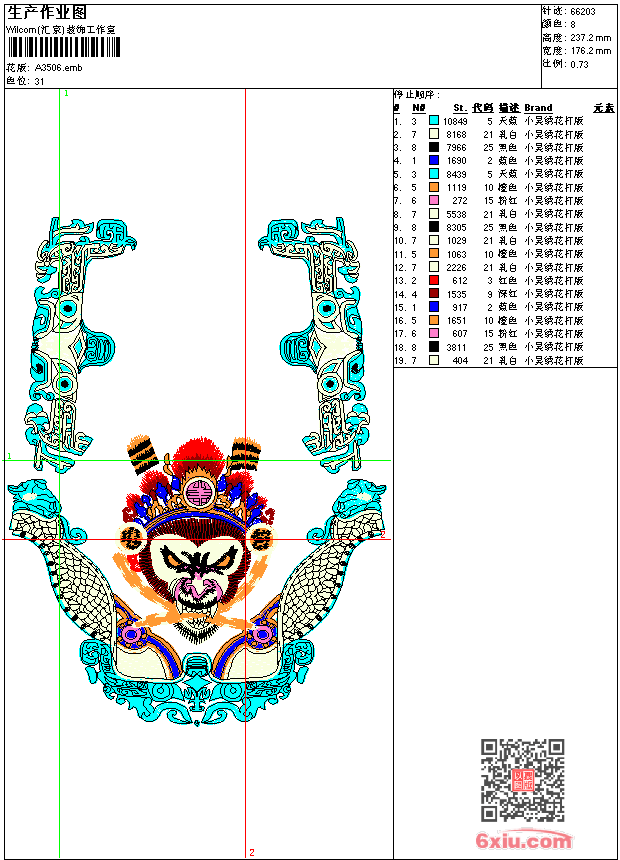The height and width of the screenshot is (860, 620).
Task: Click the '深红' description in row 14
Action: click(x=508, y=294)
